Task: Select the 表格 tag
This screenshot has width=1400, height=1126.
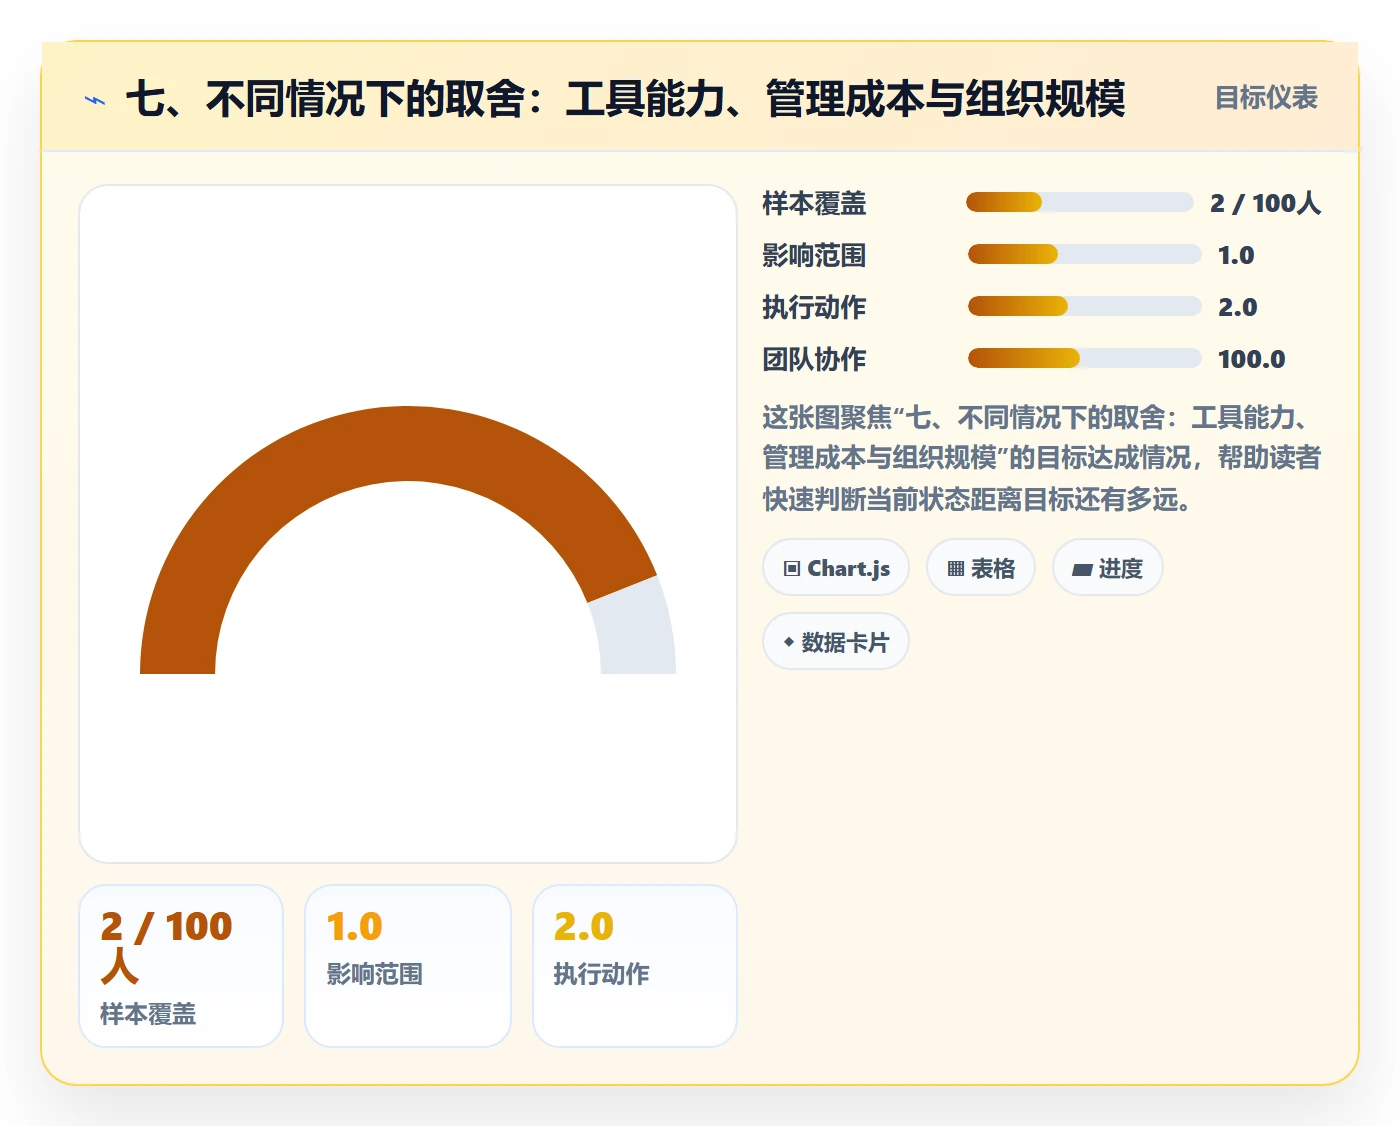Action: pos(981,568)
